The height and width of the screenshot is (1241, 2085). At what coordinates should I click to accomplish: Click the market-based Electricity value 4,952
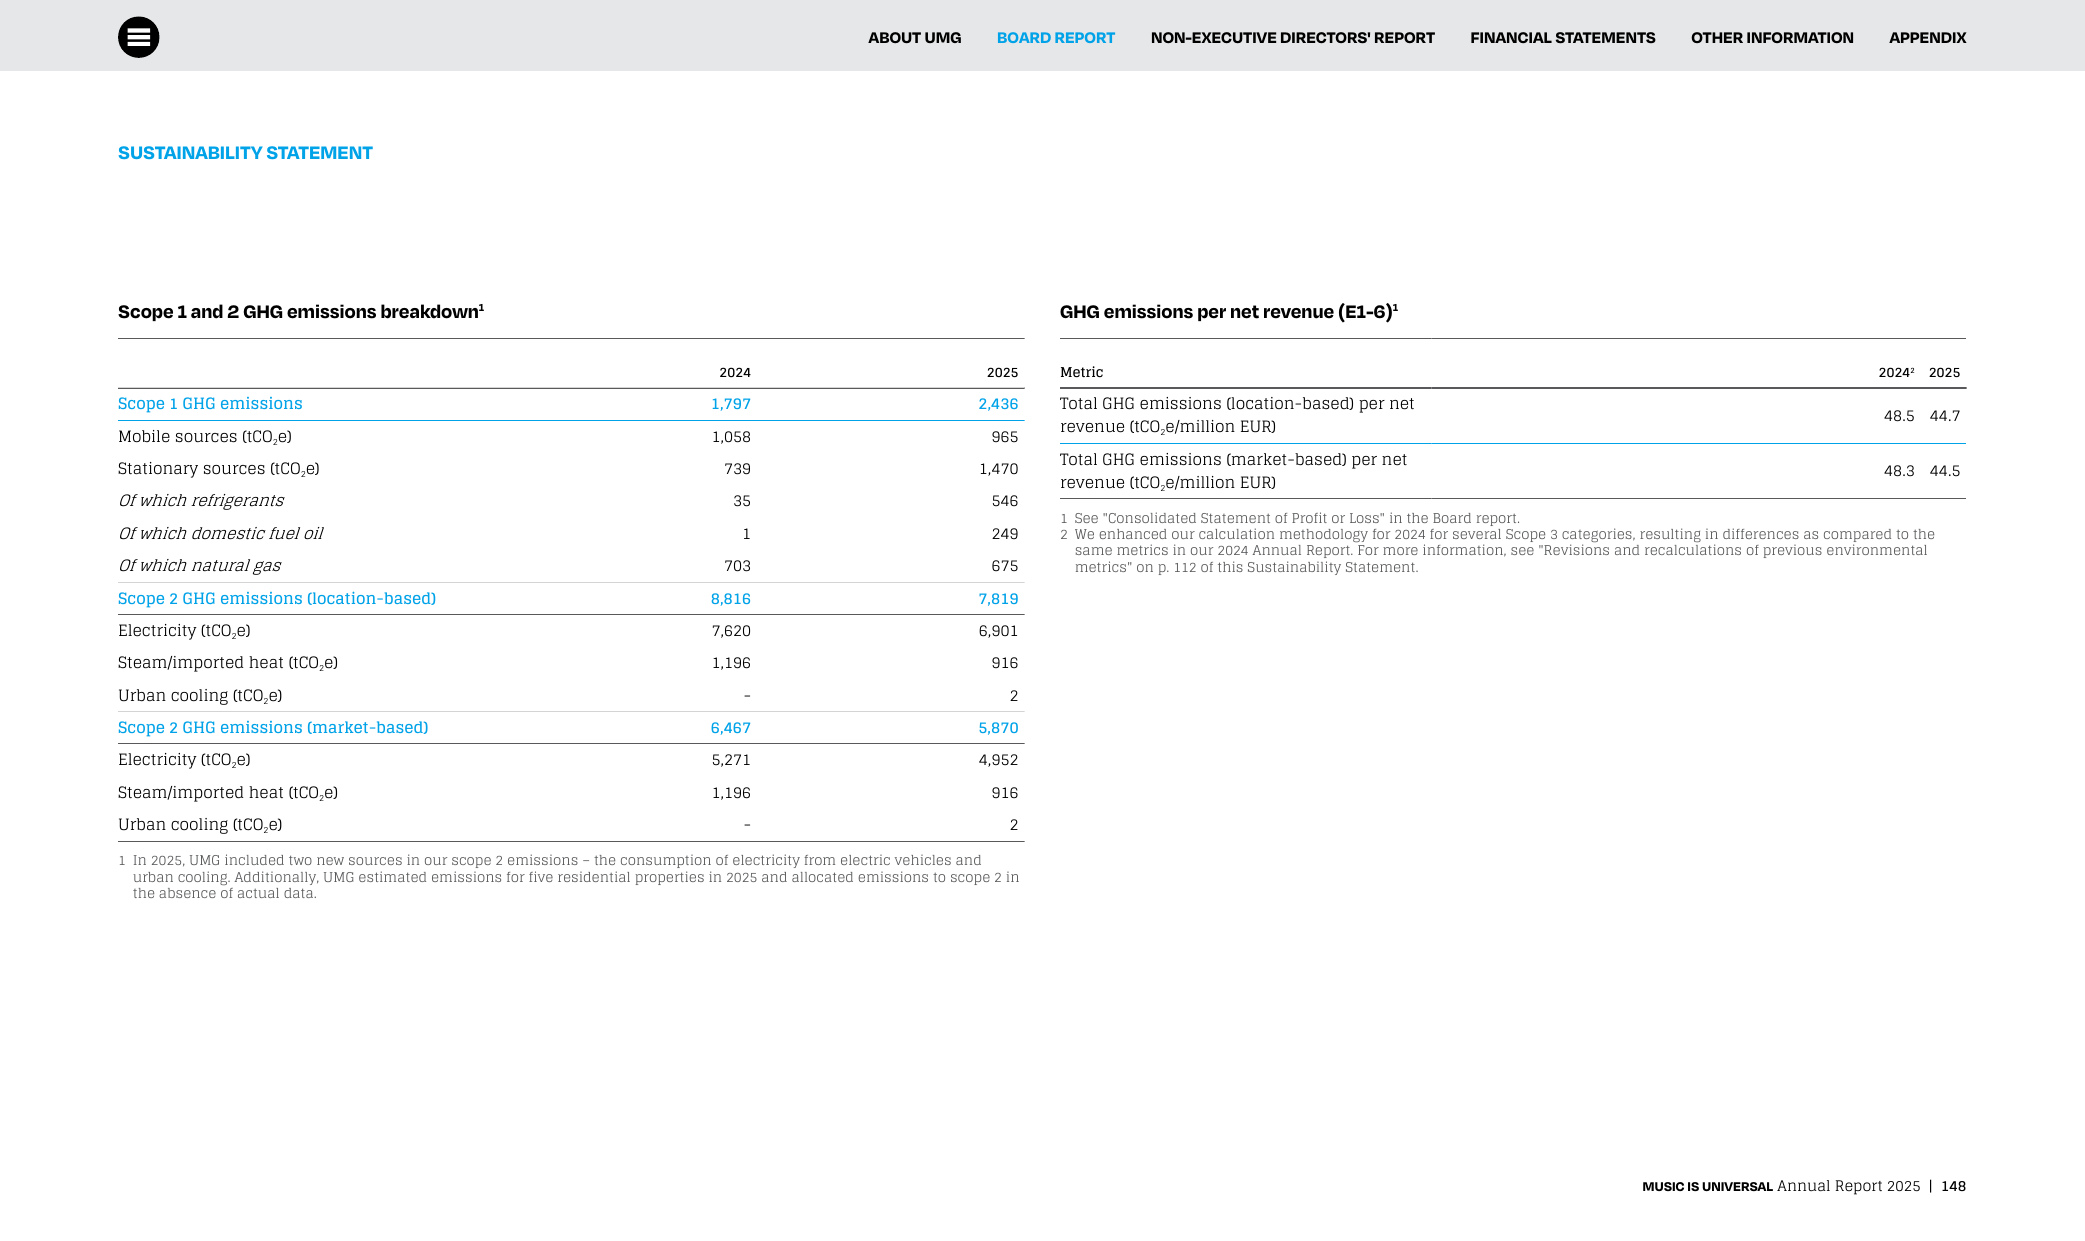998,760
